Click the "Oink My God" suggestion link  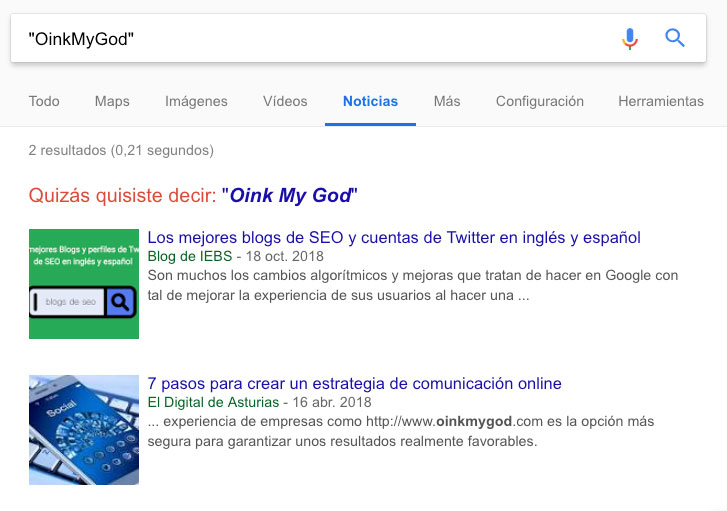click(x=290, y=195)
